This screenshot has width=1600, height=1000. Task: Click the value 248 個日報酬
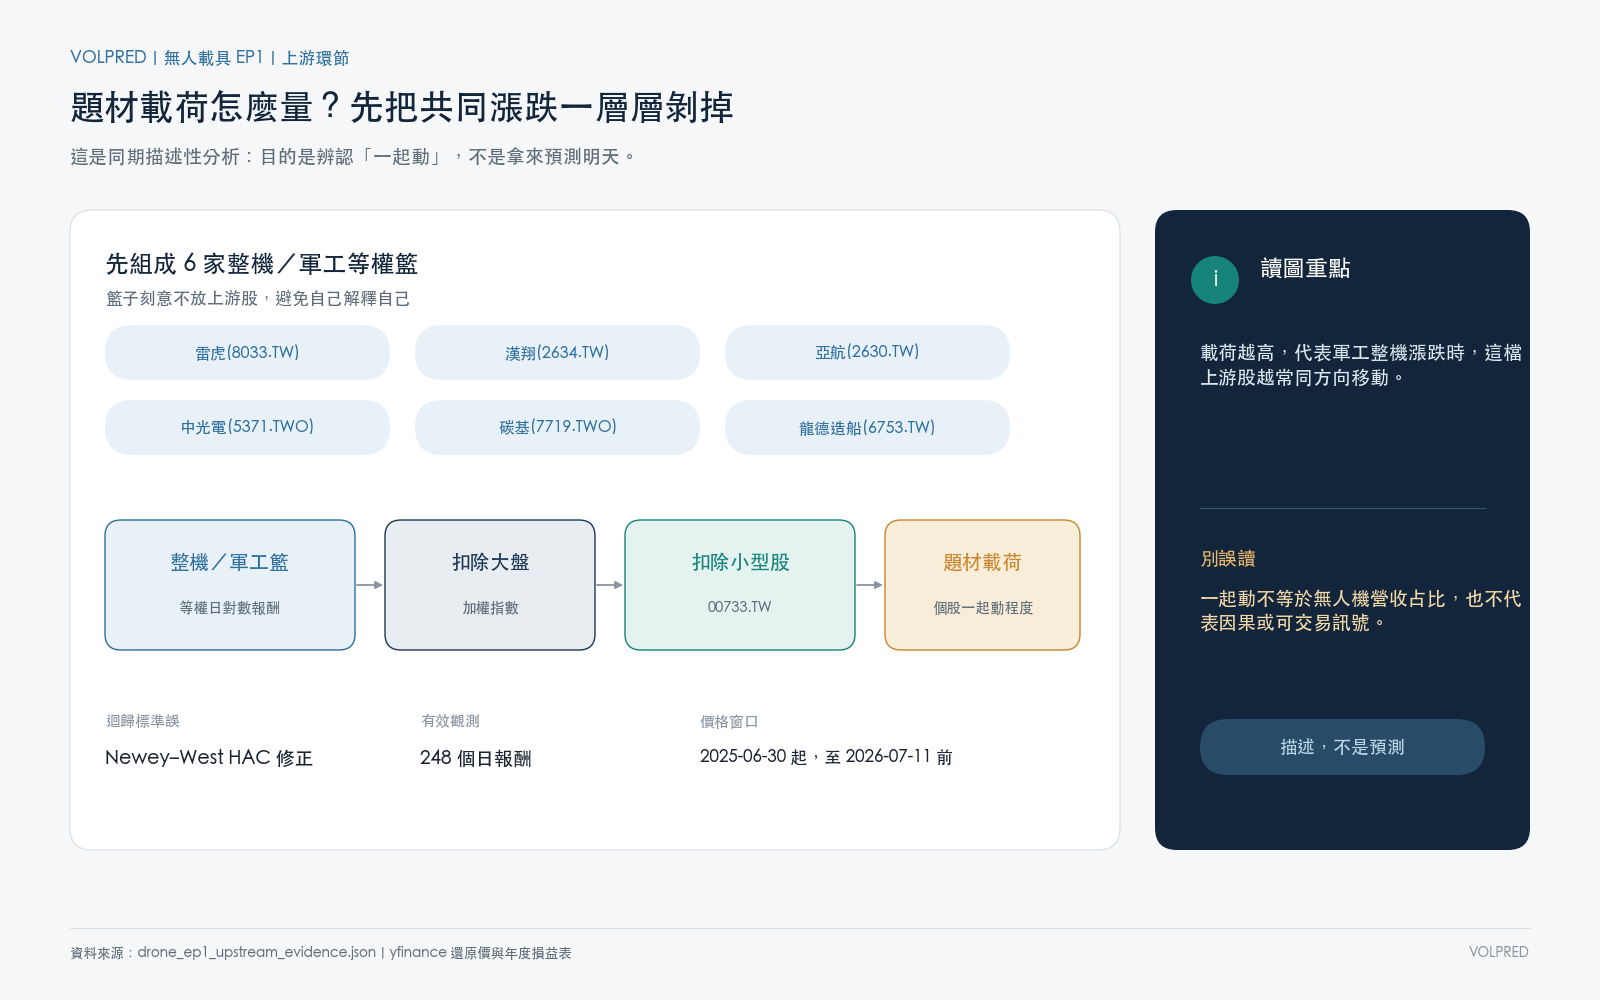tap(476, 758)
